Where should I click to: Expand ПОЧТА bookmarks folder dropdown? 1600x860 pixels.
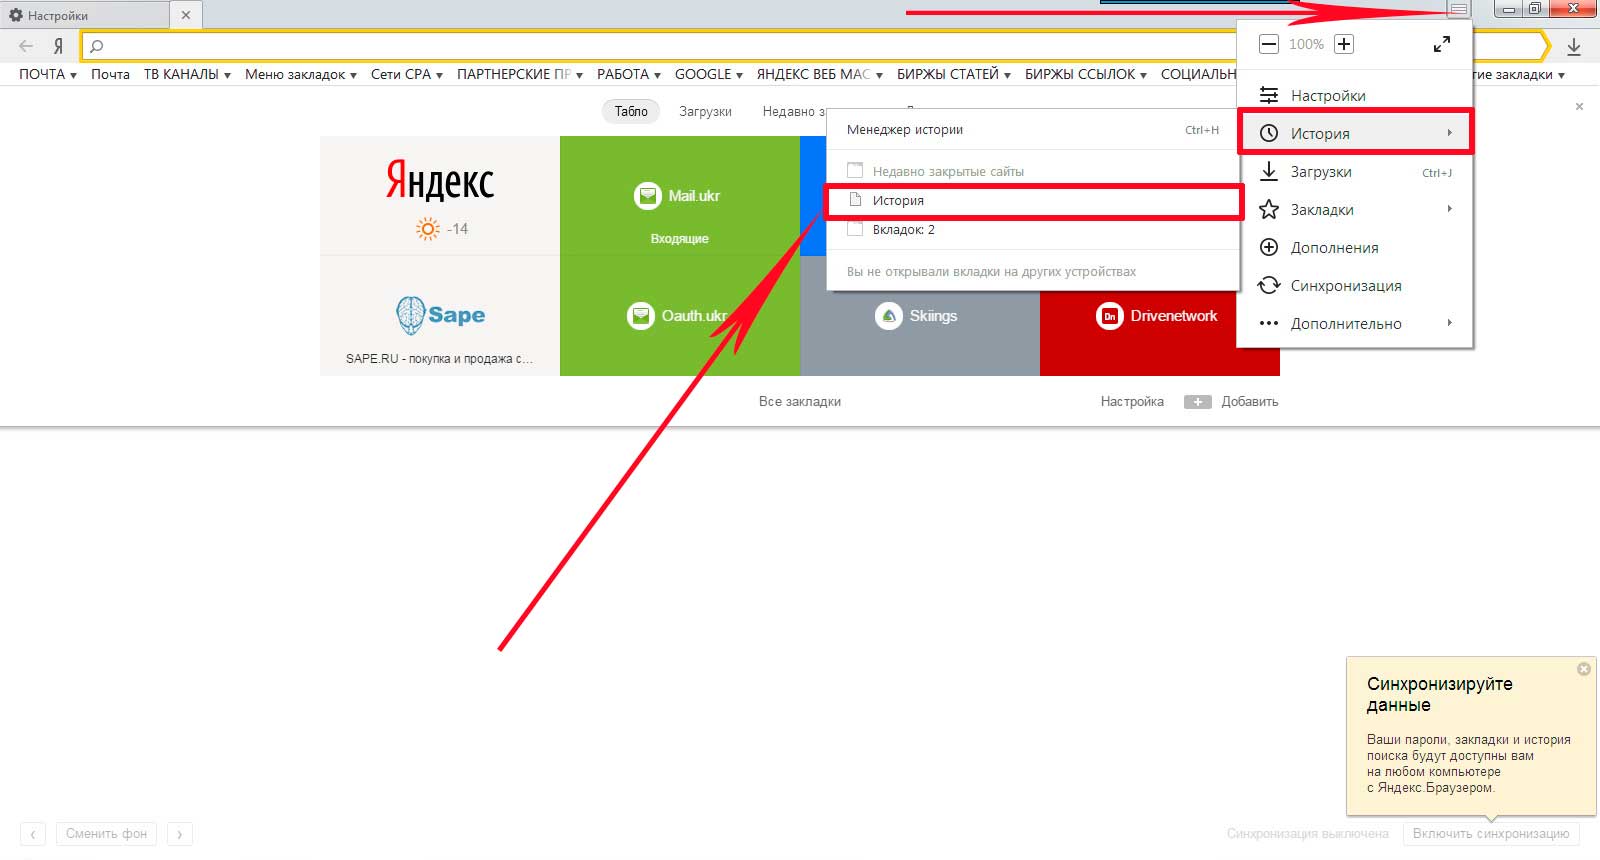pyautogui.click(x=48, y=74)
